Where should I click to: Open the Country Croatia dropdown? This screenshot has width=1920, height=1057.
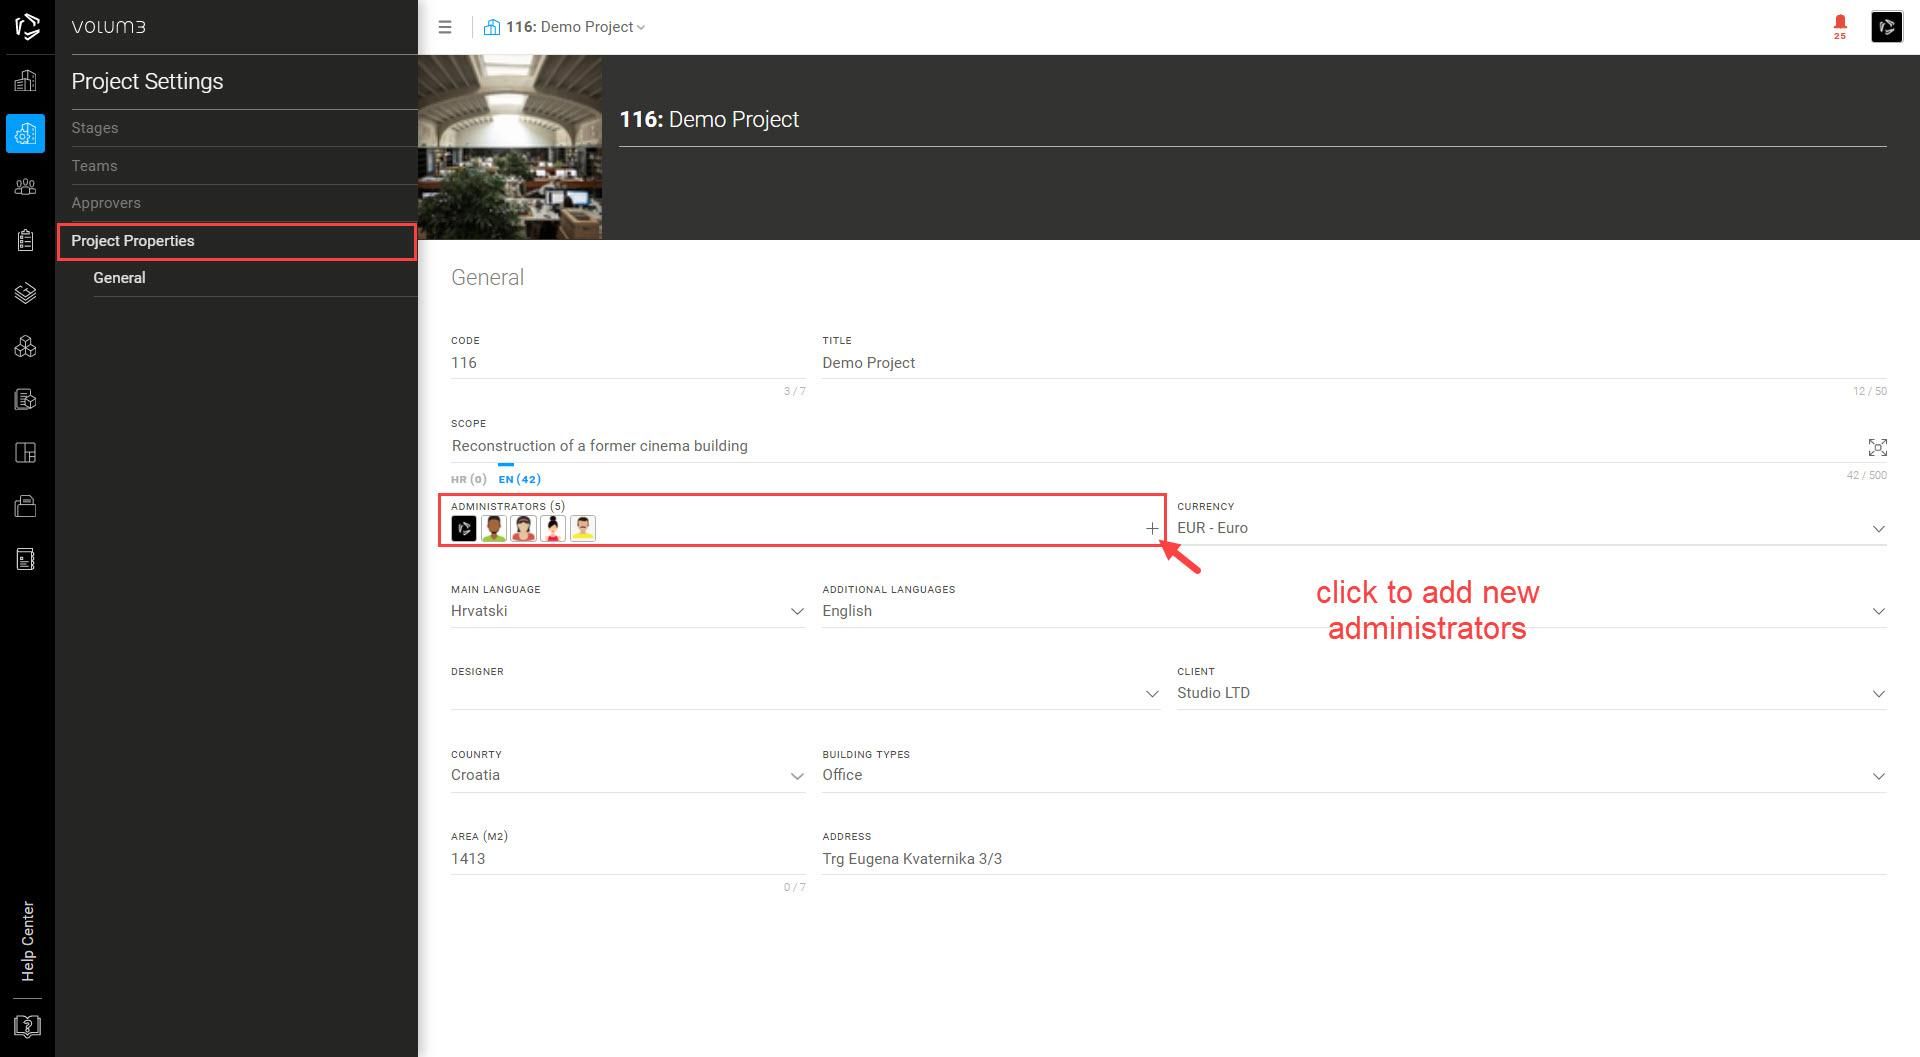(628, 776)
